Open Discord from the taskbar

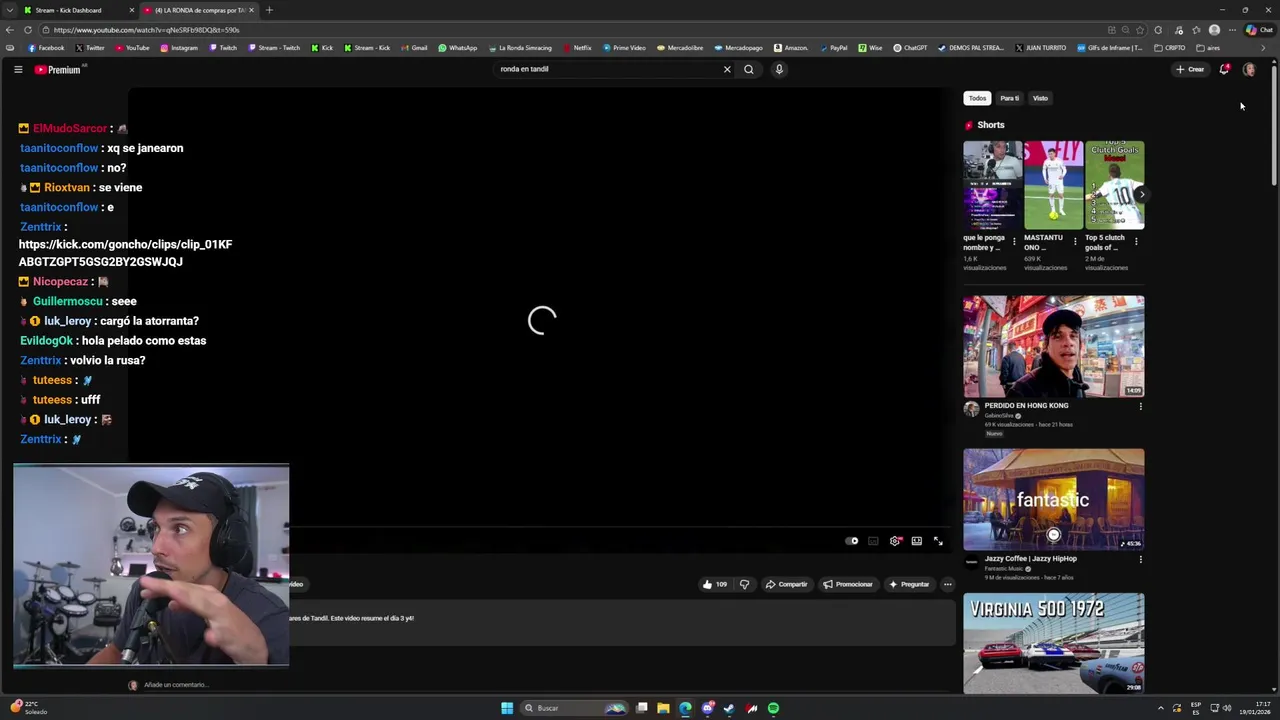click(707, 708)
